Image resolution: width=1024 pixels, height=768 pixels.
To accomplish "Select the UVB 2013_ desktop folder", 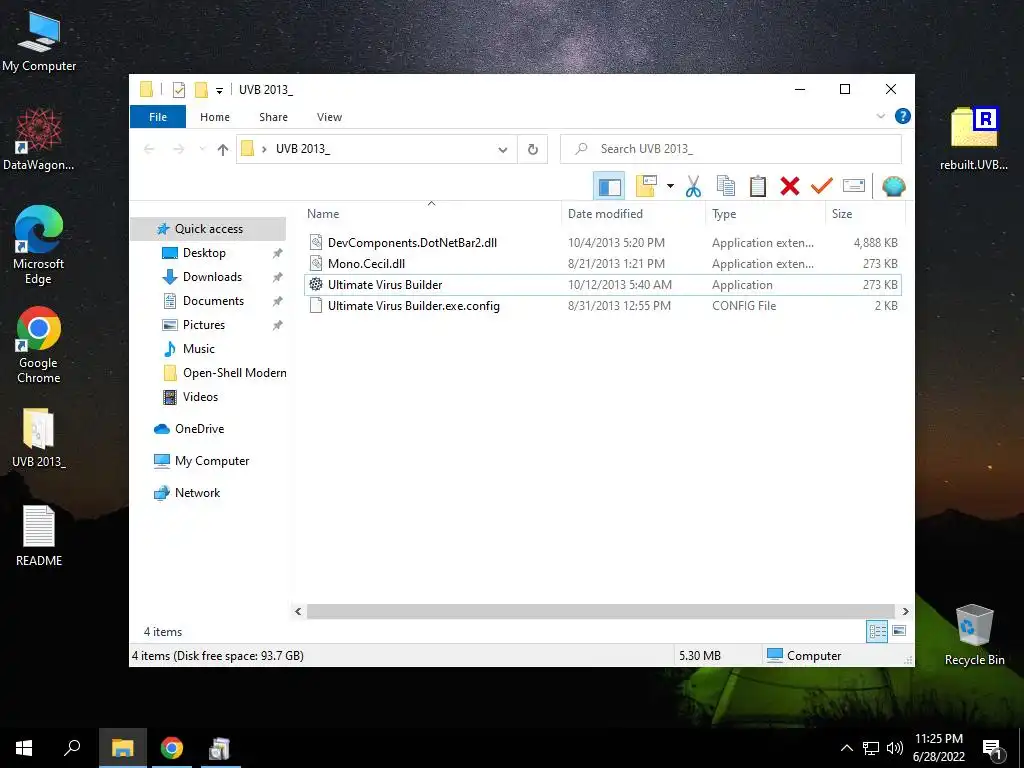I will click(x=39, y=438).
